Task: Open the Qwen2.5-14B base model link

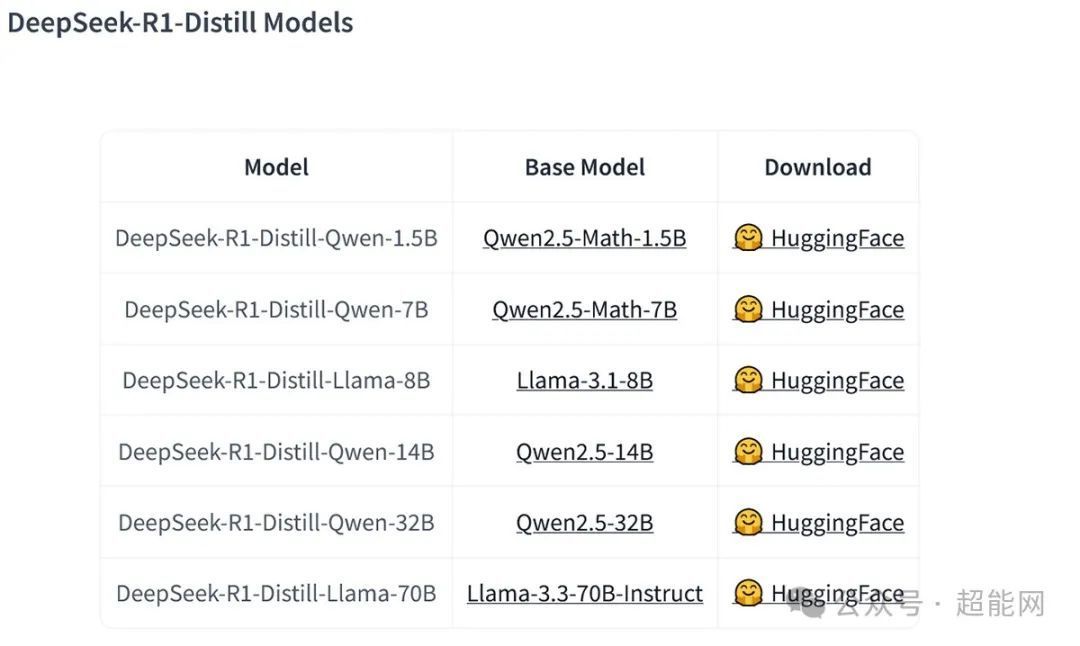Action: coord(584,452)
